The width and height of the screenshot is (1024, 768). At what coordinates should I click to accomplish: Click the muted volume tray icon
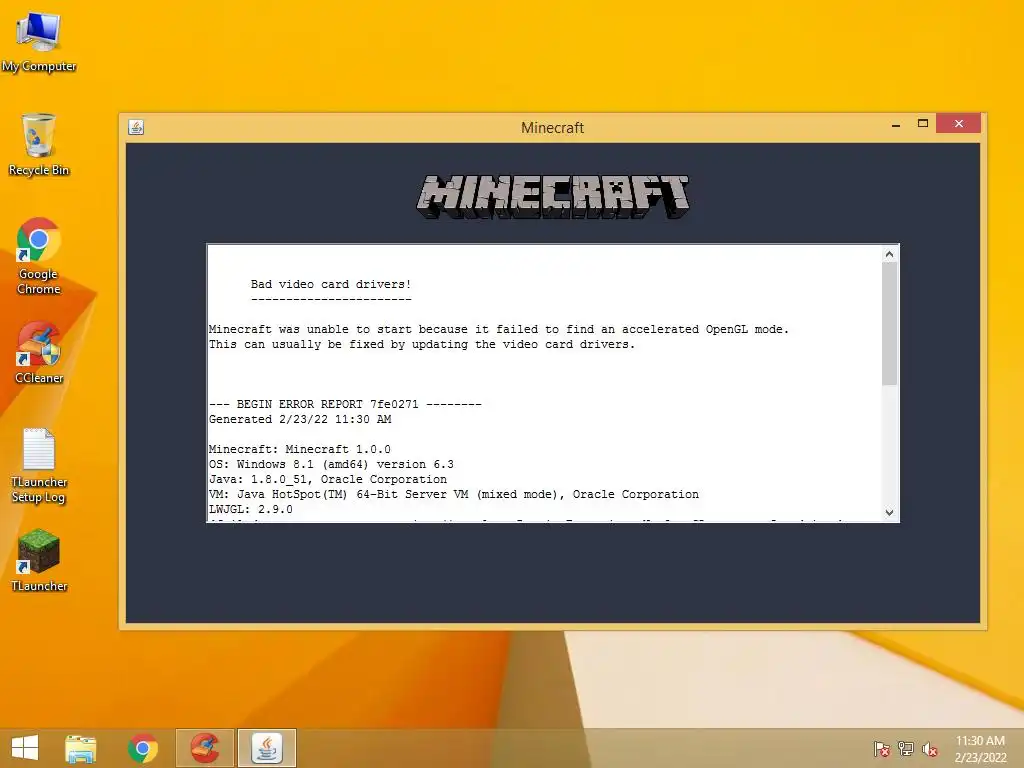point(930,749)
